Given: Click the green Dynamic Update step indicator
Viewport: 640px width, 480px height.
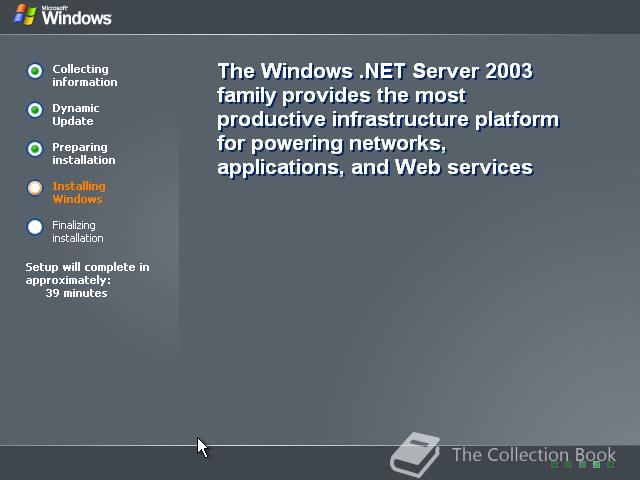Looking at the screenshot, I should point(35,110).
